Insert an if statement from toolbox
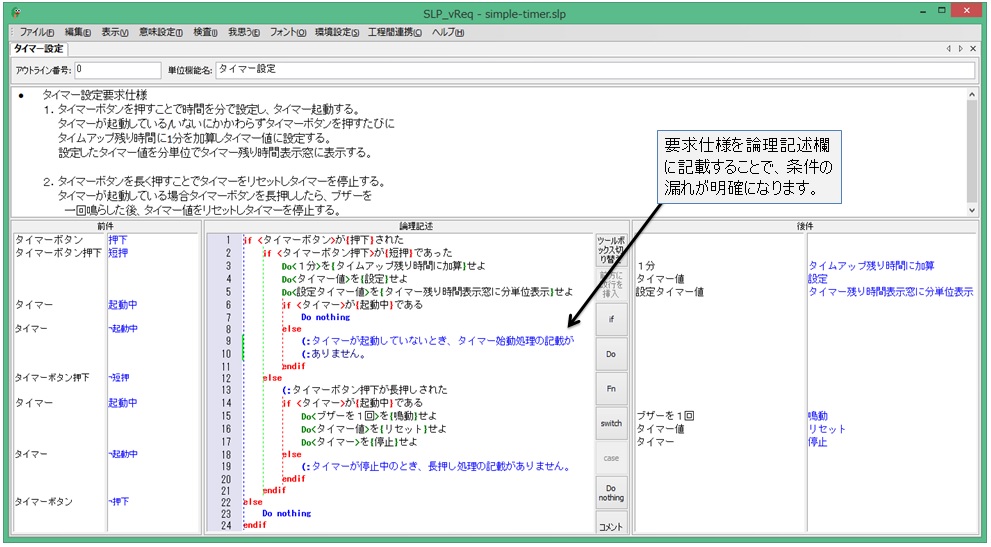The height and width of the screenshot is (547, 991). point(611,319)
